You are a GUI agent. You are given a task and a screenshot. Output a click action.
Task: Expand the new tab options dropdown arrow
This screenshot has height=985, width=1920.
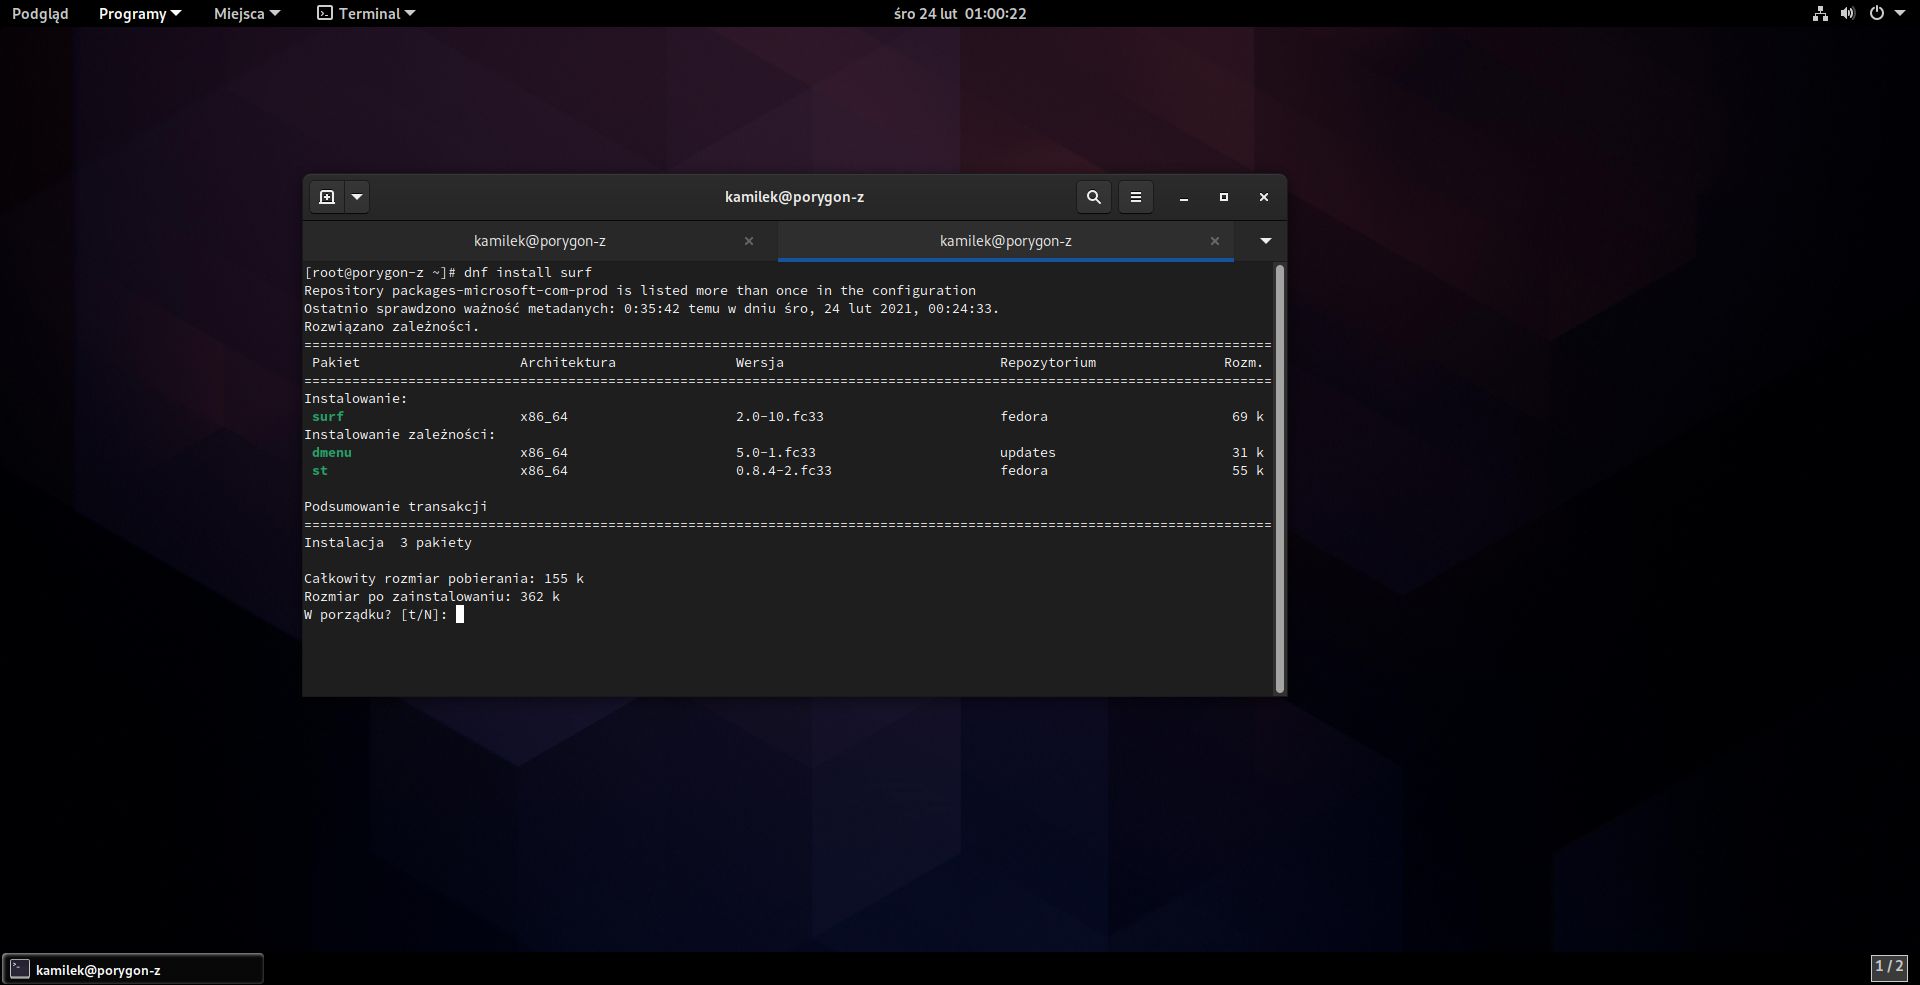(x=357, y=197)
